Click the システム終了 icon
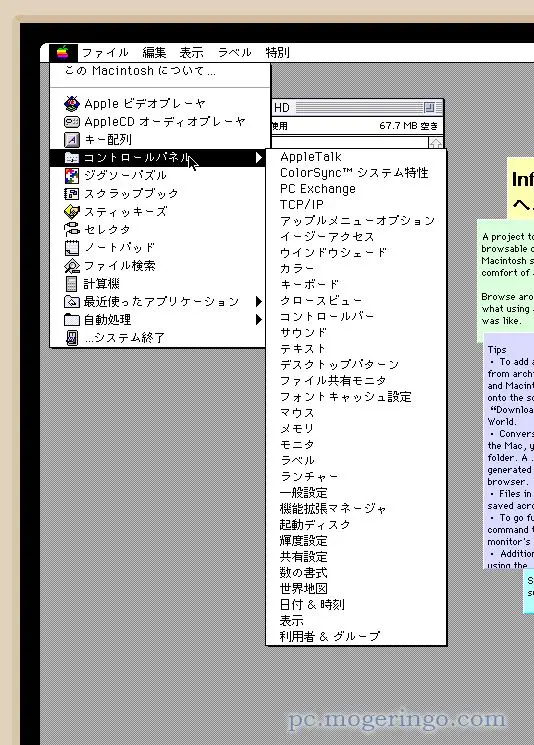The height and width of the screenshot is (745, 534). (x=72, y=338)
